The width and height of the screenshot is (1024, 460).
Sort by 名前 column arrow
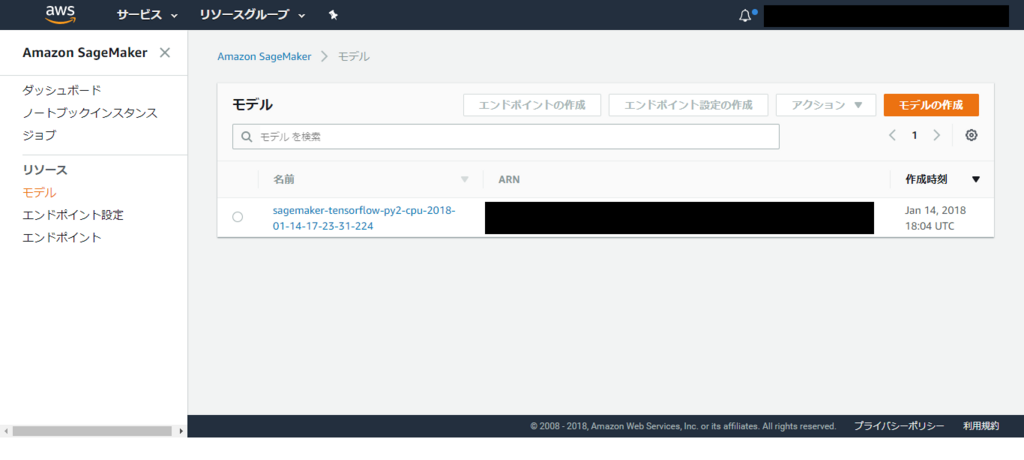pyautogui.click(x=464, y=180)
